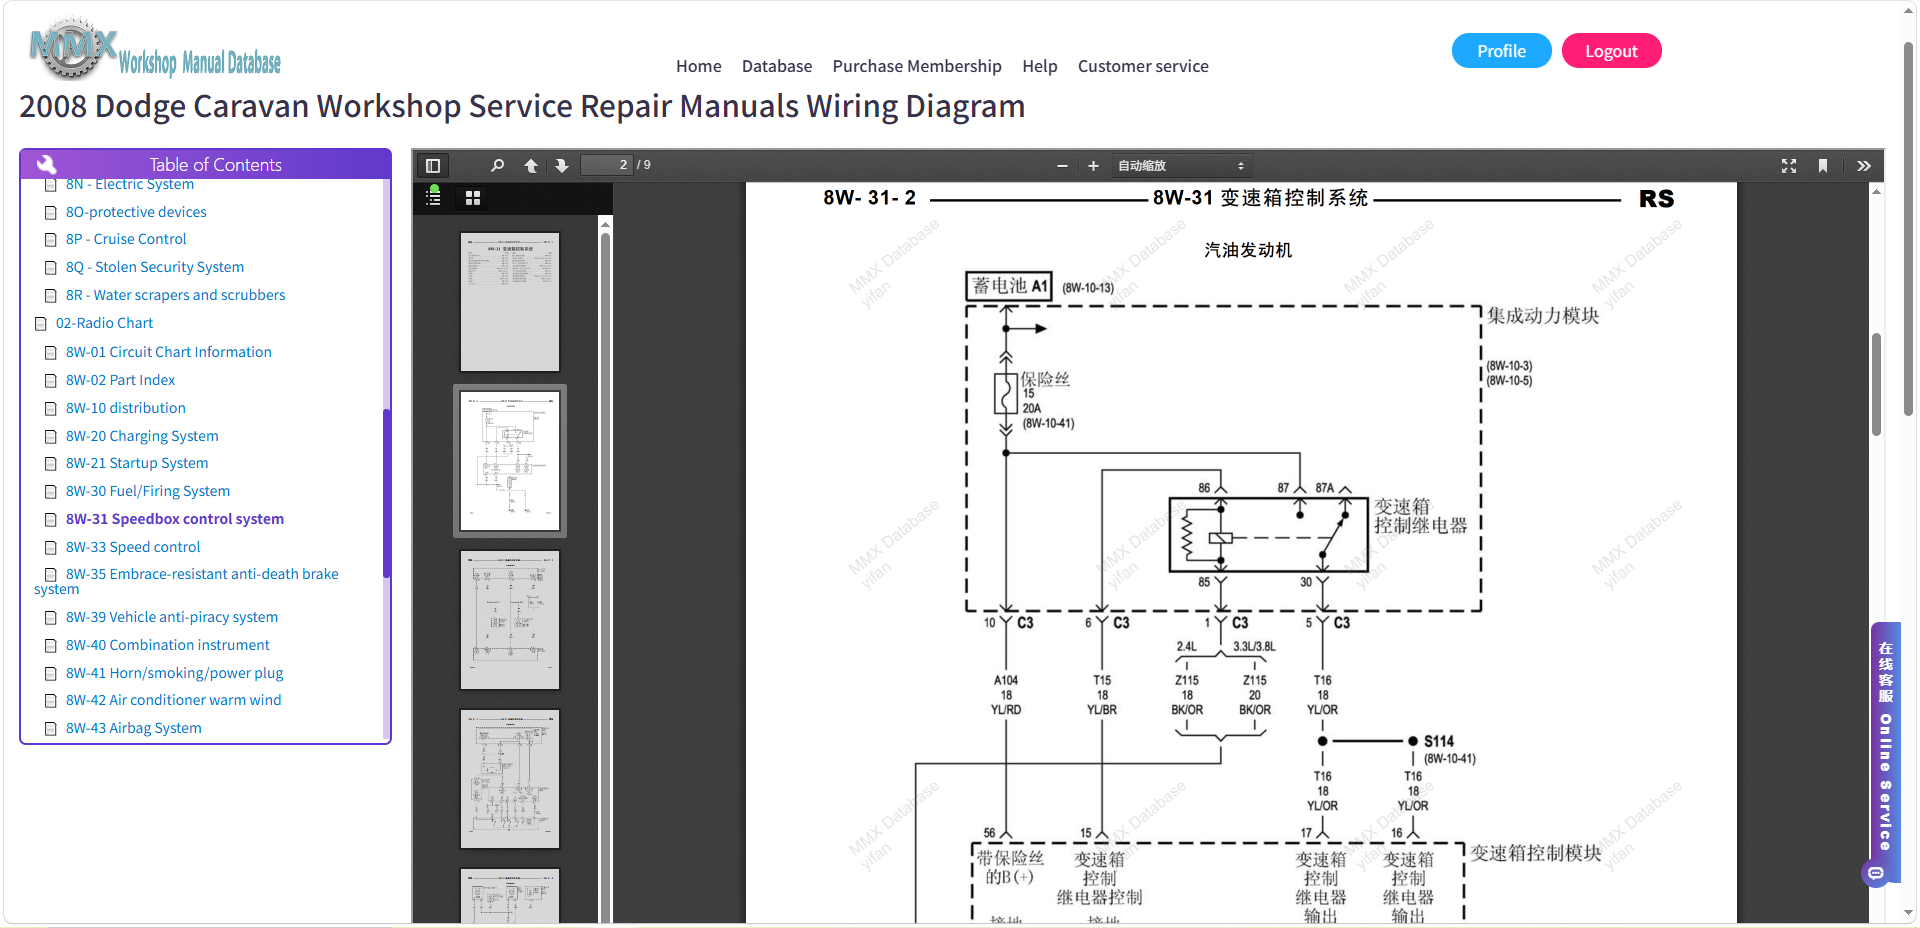Zoom in with the plus button
This screenshot has width=1920, height=928.
click(x=1093, y=166)
